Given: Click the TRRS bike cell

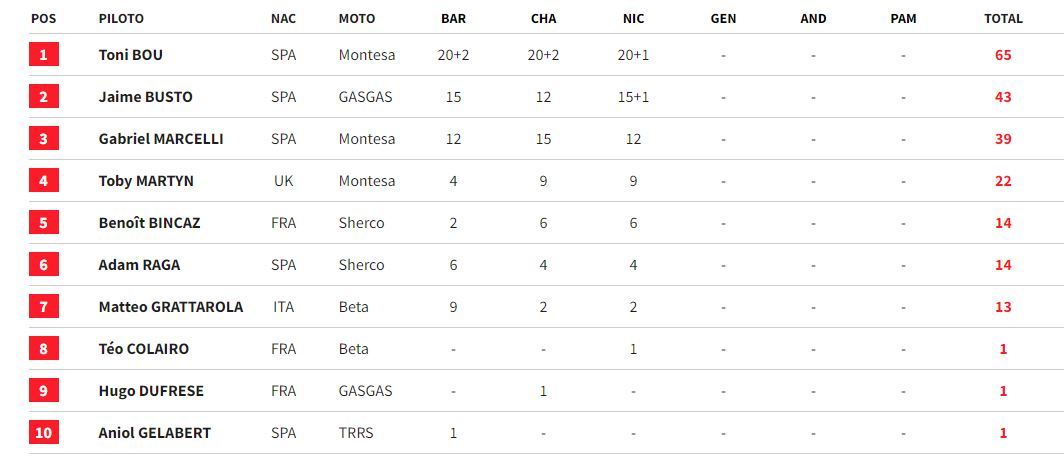Looking at the screenshot, I should tap(355, 433).
